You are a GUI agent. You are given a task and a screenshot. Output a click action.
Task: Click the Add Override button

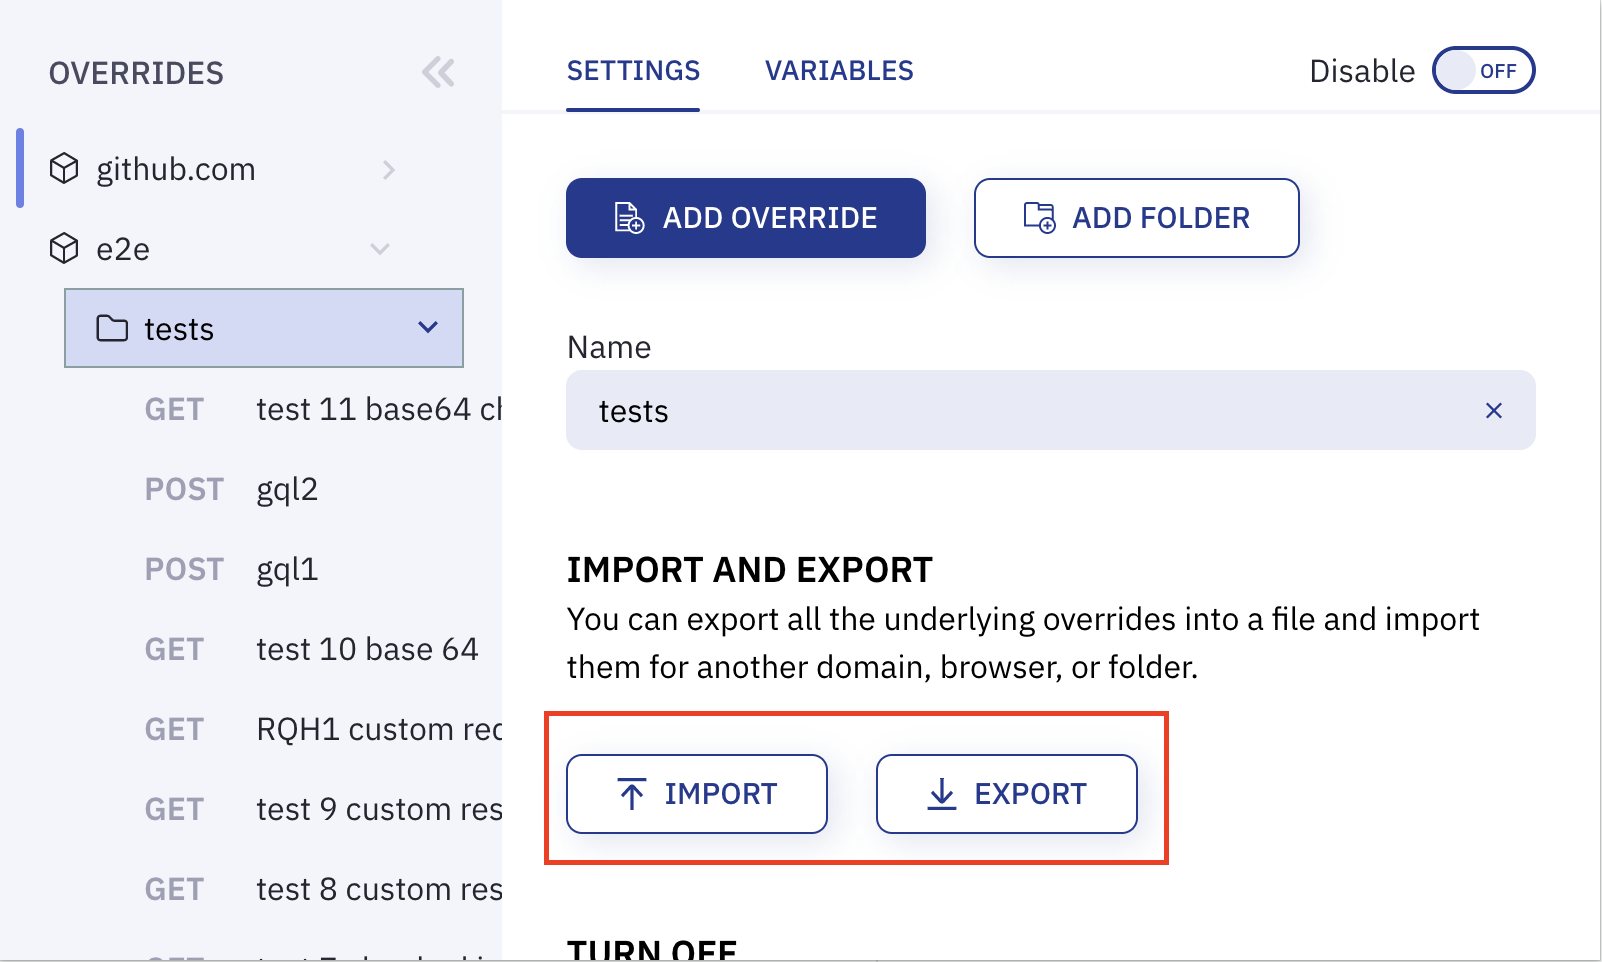click(x=746, y=218)
